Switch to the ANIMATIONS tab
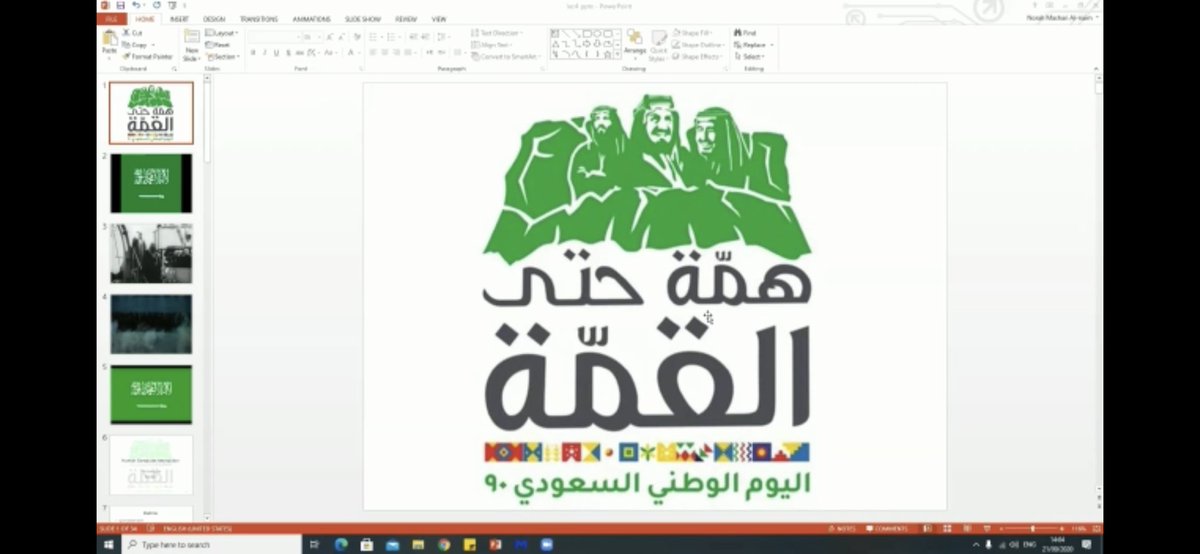1200x554 pixels. [312, 18]
